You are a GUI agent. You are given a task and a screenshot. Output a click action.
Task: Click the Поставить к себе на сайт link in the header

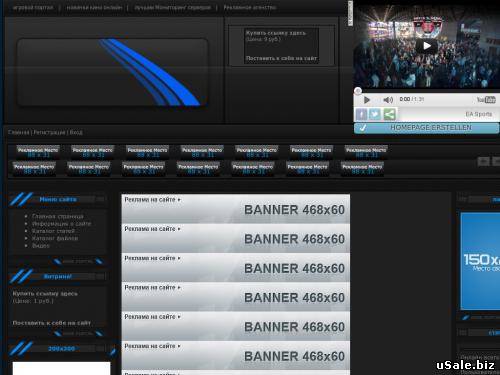[x=281, y=58]
